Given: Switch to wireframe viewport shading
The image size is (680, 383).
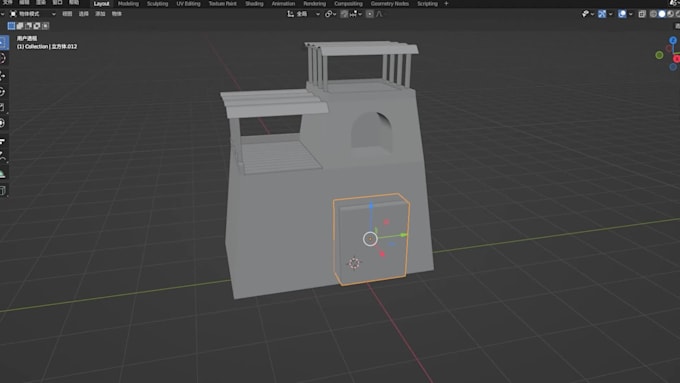Looking at the screenshot, I should [x=653, y=14].
